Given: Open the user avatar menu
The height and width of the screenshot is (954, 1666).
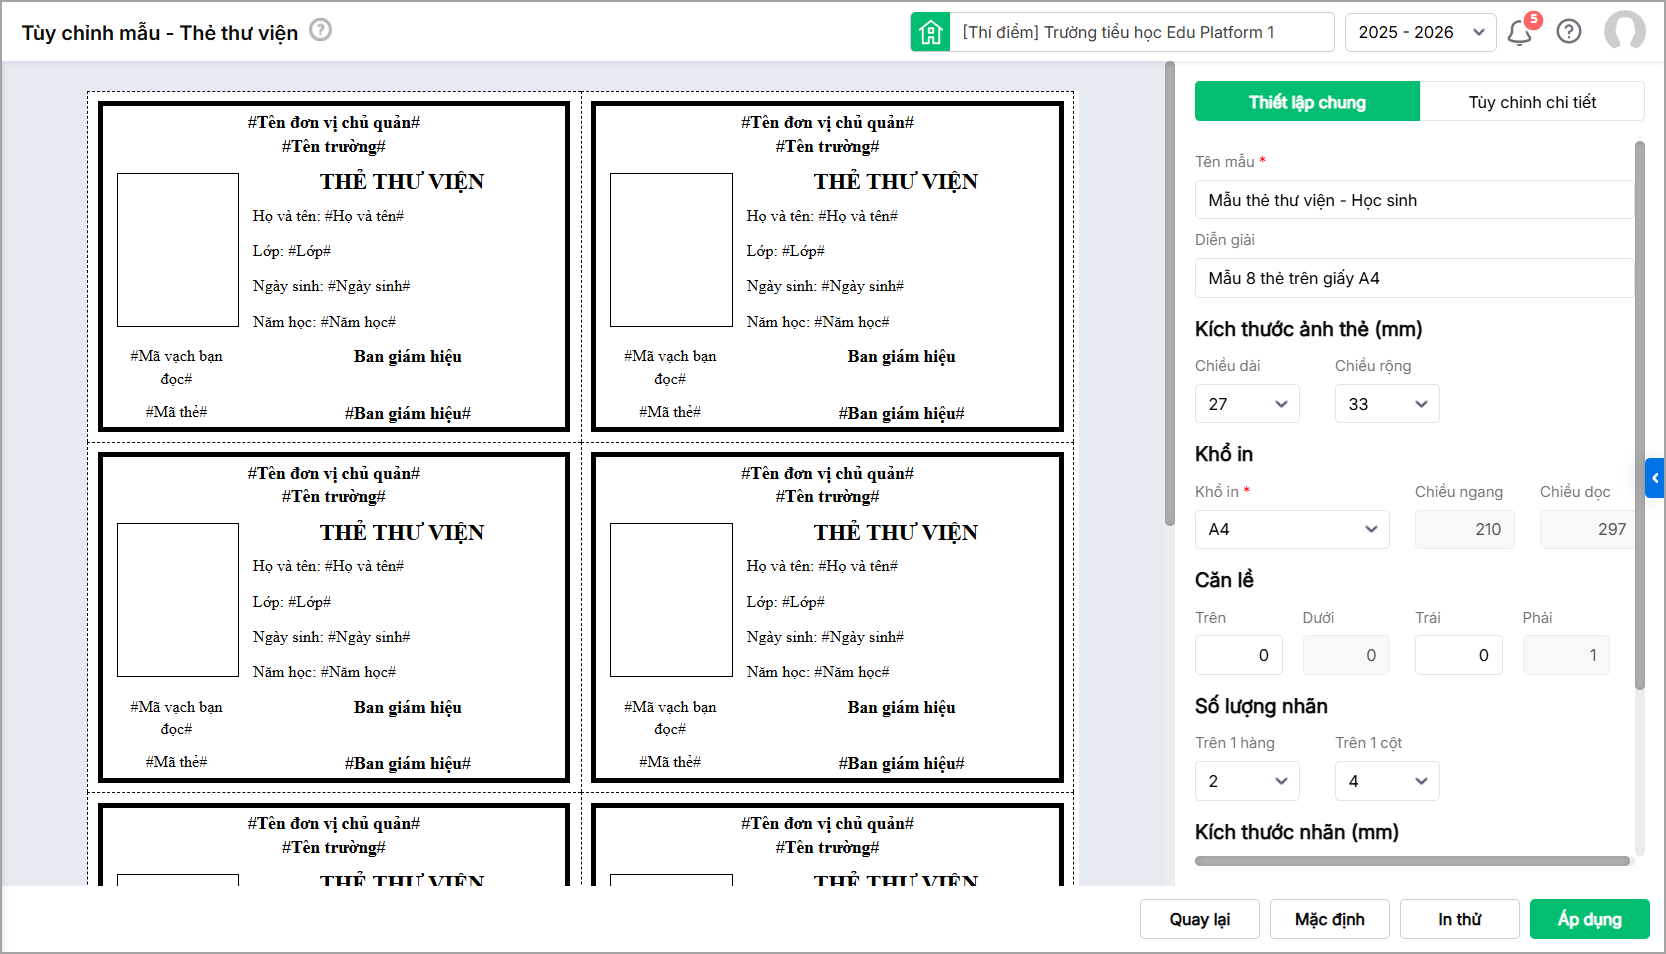Looking at the screenshot, I should [1625, 31].
